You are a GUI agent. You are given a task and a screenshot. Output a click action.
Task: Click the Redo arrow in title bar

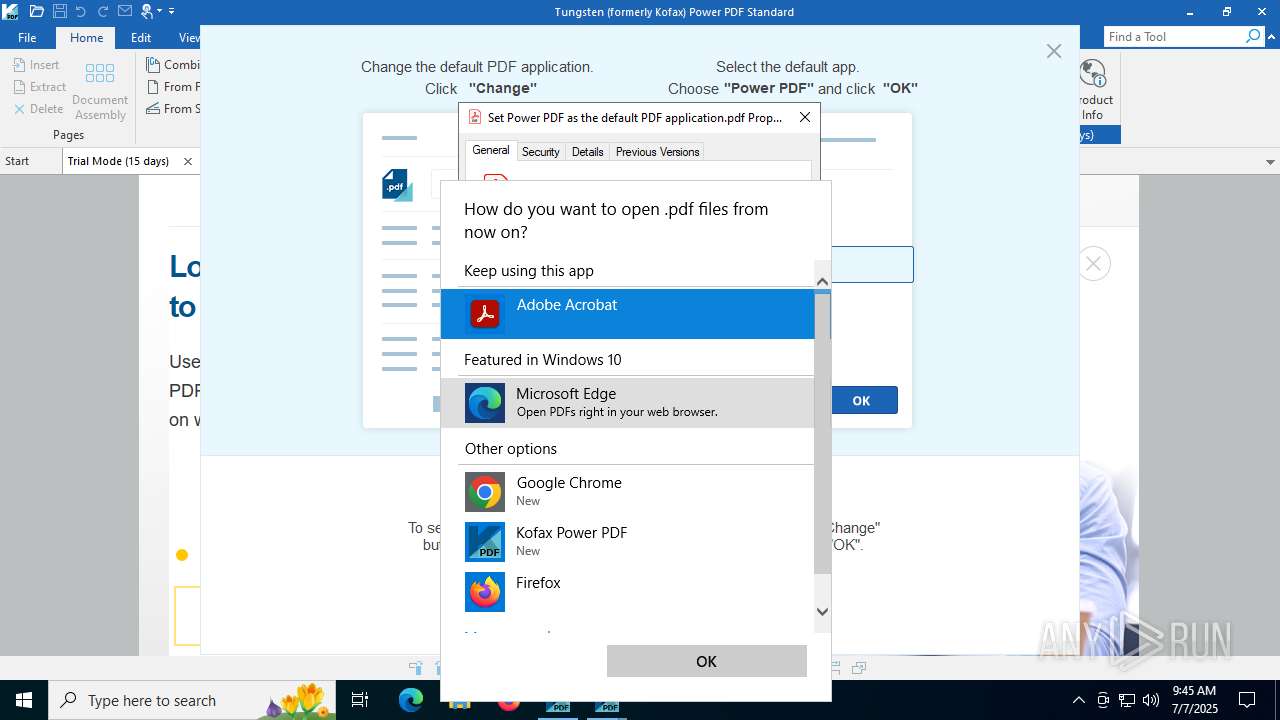[x=103, y=11]
